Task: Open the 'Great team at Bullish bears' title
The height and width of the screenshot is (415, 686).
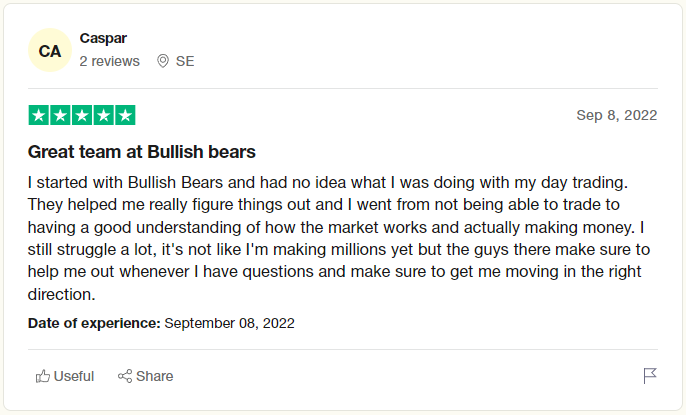Action: click(x=142, y=152)
